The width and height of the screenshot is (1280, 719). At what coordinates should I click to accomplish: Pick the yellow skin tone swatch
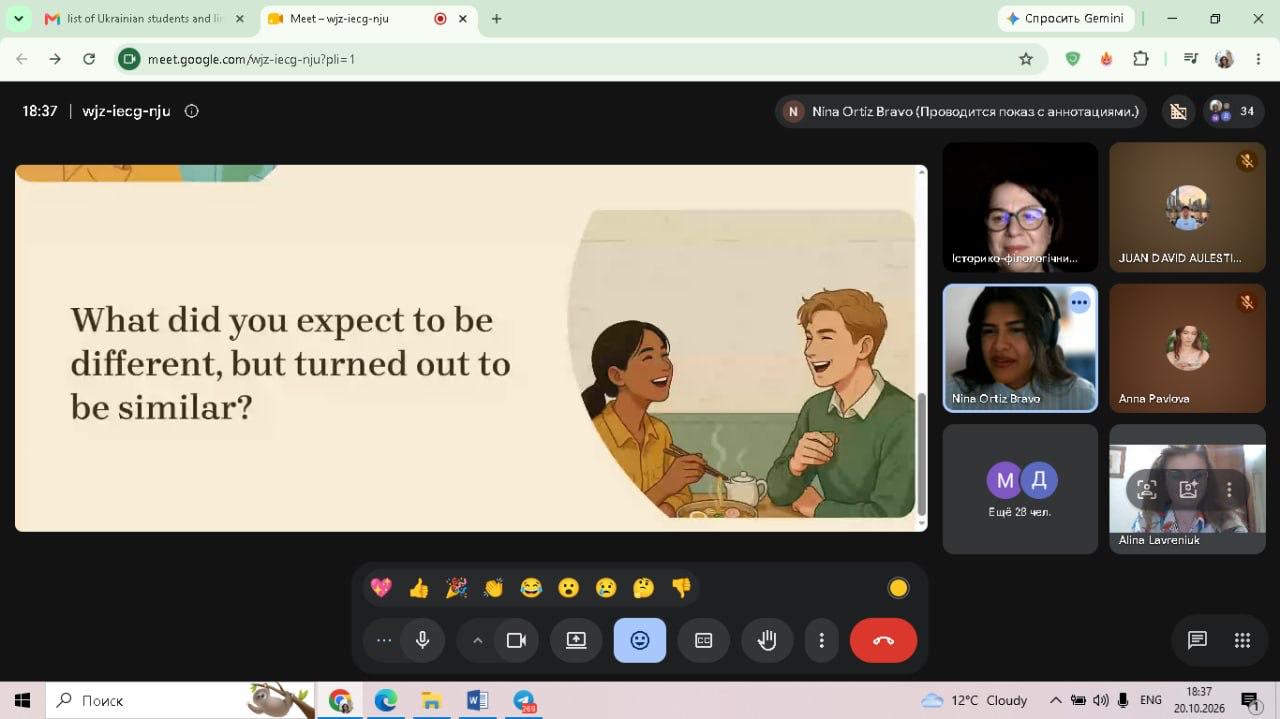coord(898,588)
